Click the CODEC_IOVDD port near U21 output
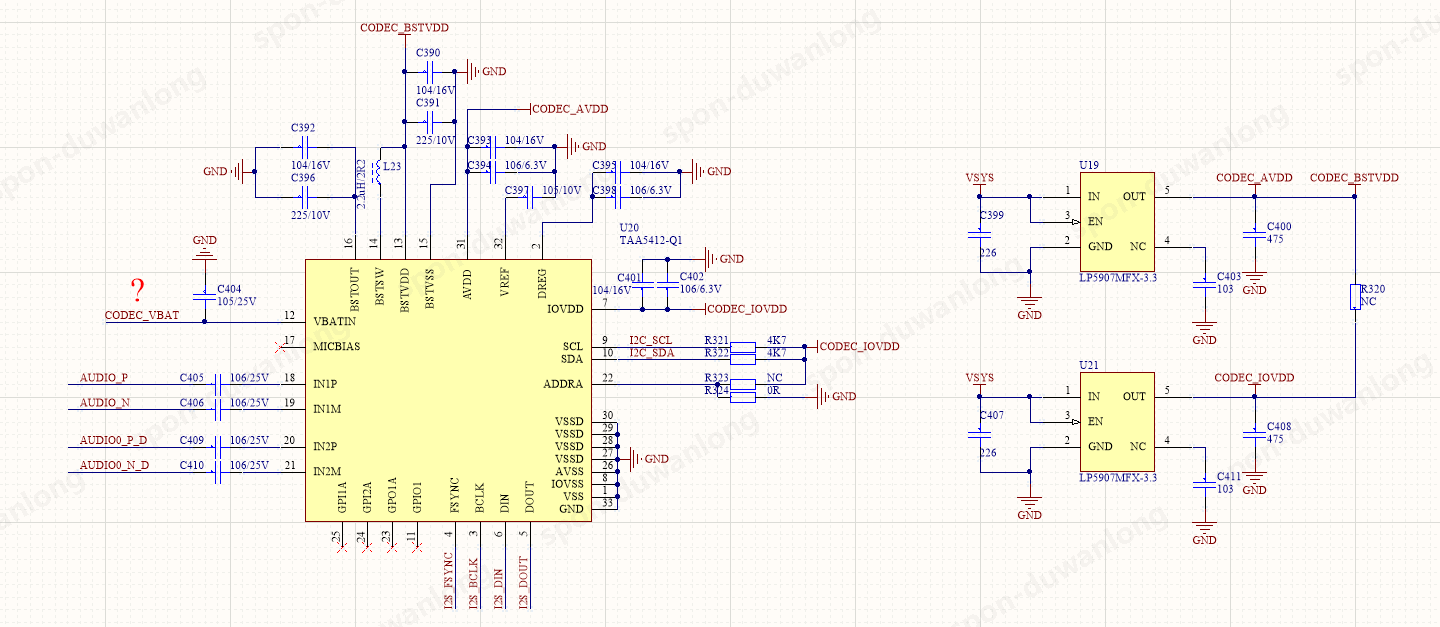 point(1254,378)
